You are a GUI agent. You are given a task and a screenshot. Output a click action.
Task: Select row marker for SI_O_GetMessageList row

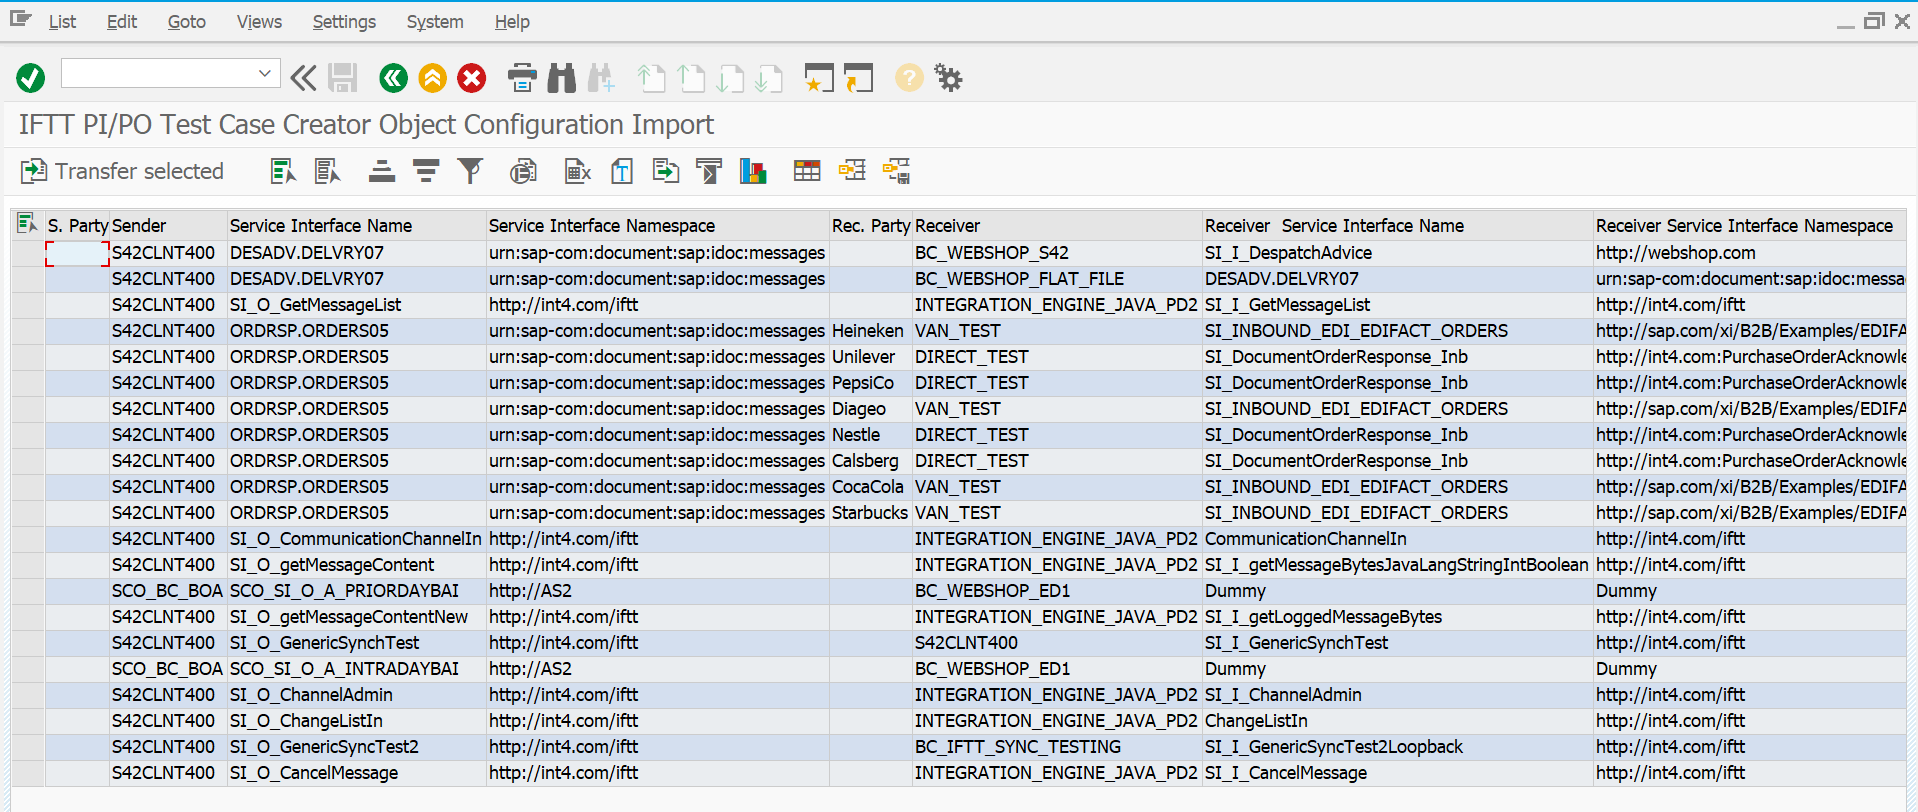tap(27, 305)
